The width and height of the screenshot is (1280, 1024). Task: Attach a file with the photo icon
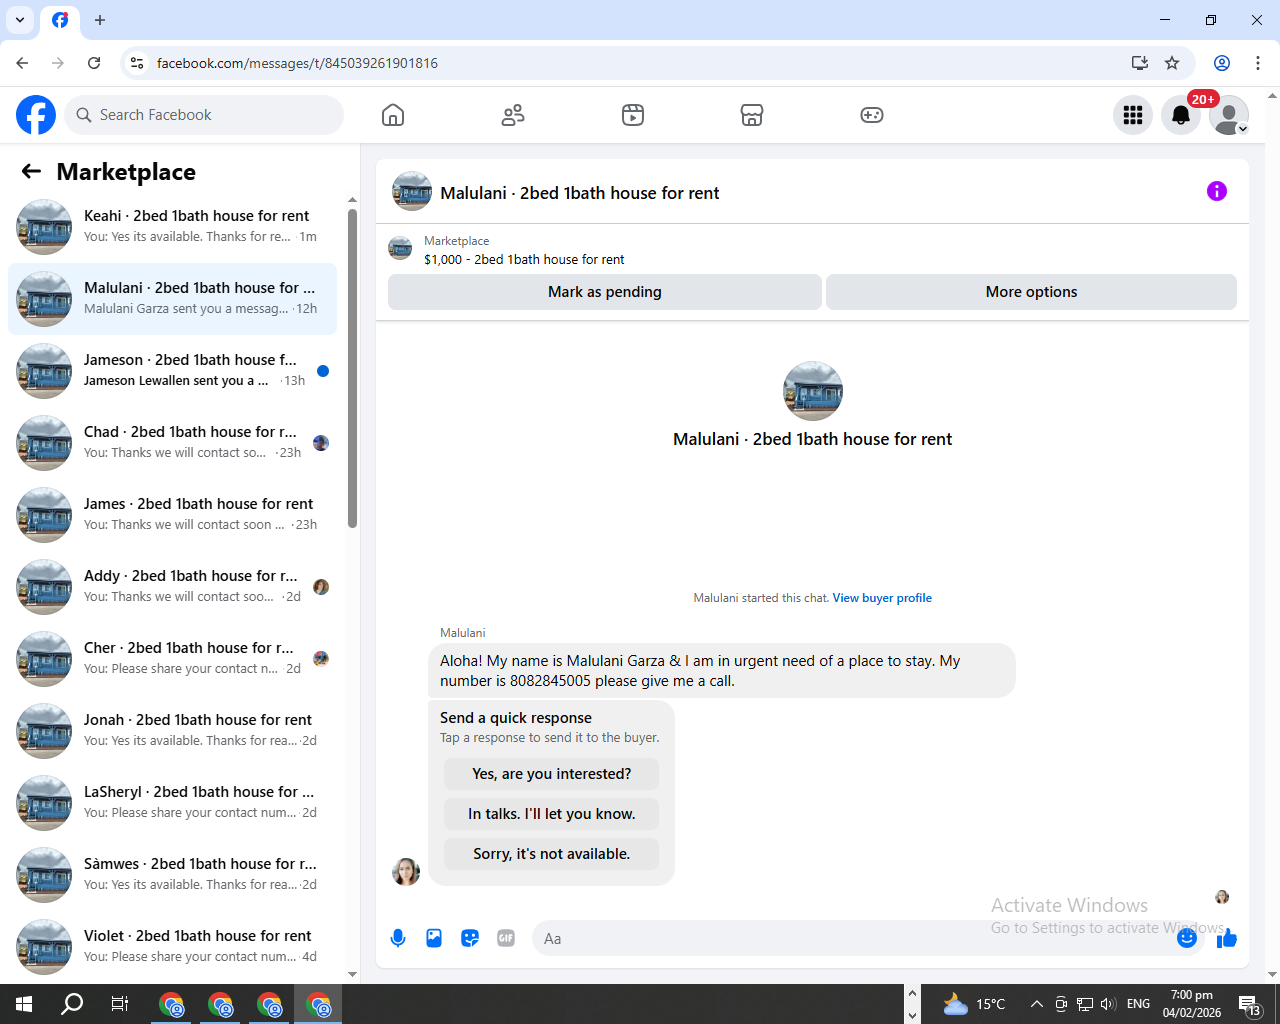[434, 938]
